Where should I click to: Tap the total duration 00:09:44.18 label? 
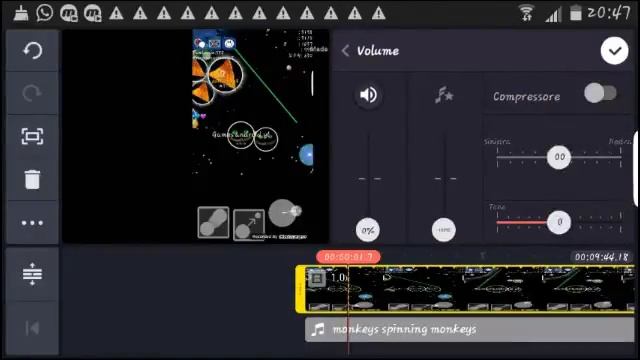tap(601, 257)
